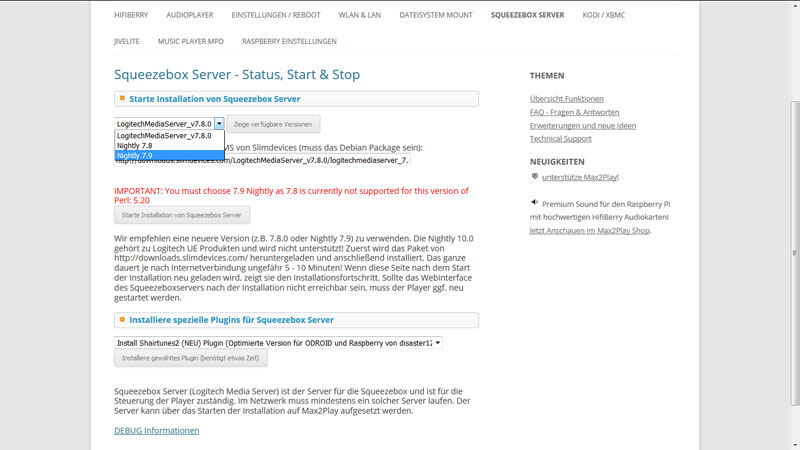The height and width of the screenshot is (450, 800).
Task: Select the highlighted Nightly 7.9 option
Action: pyautogui.click(x=169, y=156)
